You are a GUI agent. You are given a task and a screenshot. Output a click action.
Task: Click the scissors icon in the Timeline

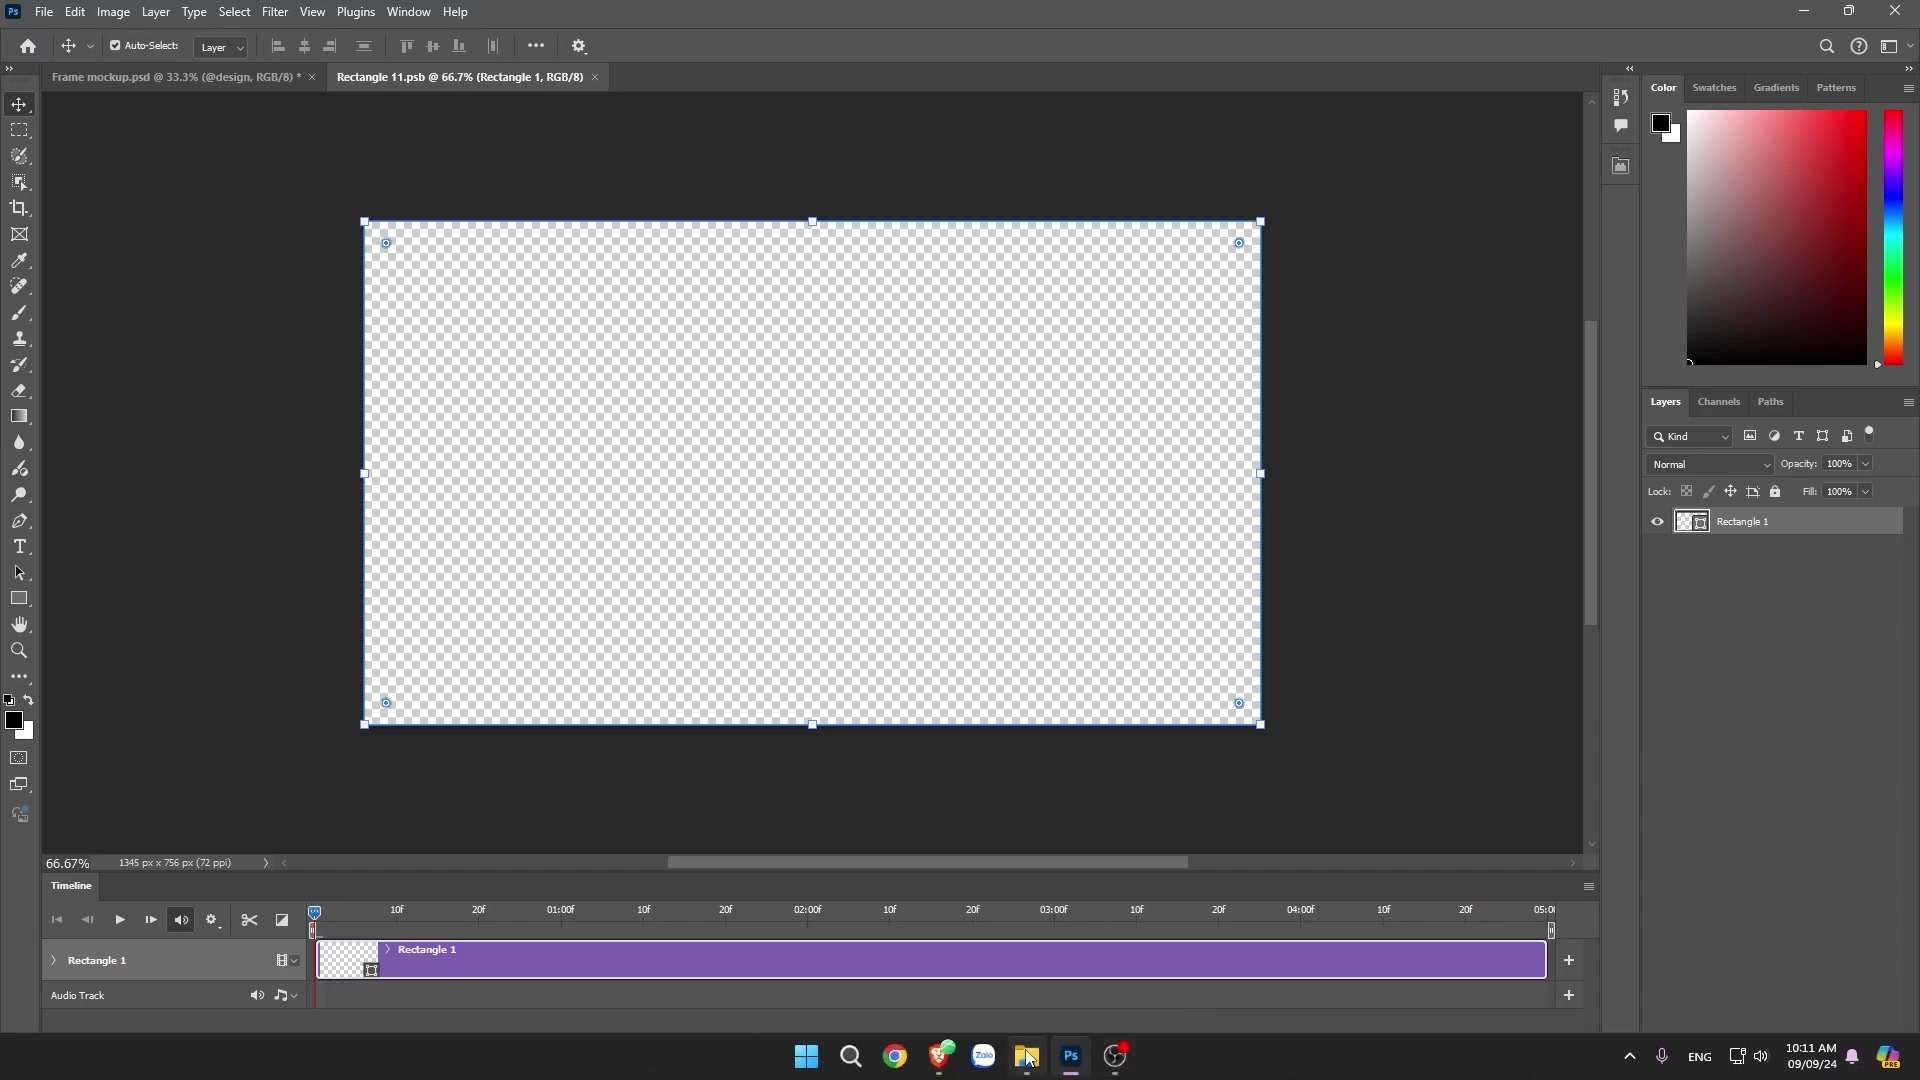point(249,919)
